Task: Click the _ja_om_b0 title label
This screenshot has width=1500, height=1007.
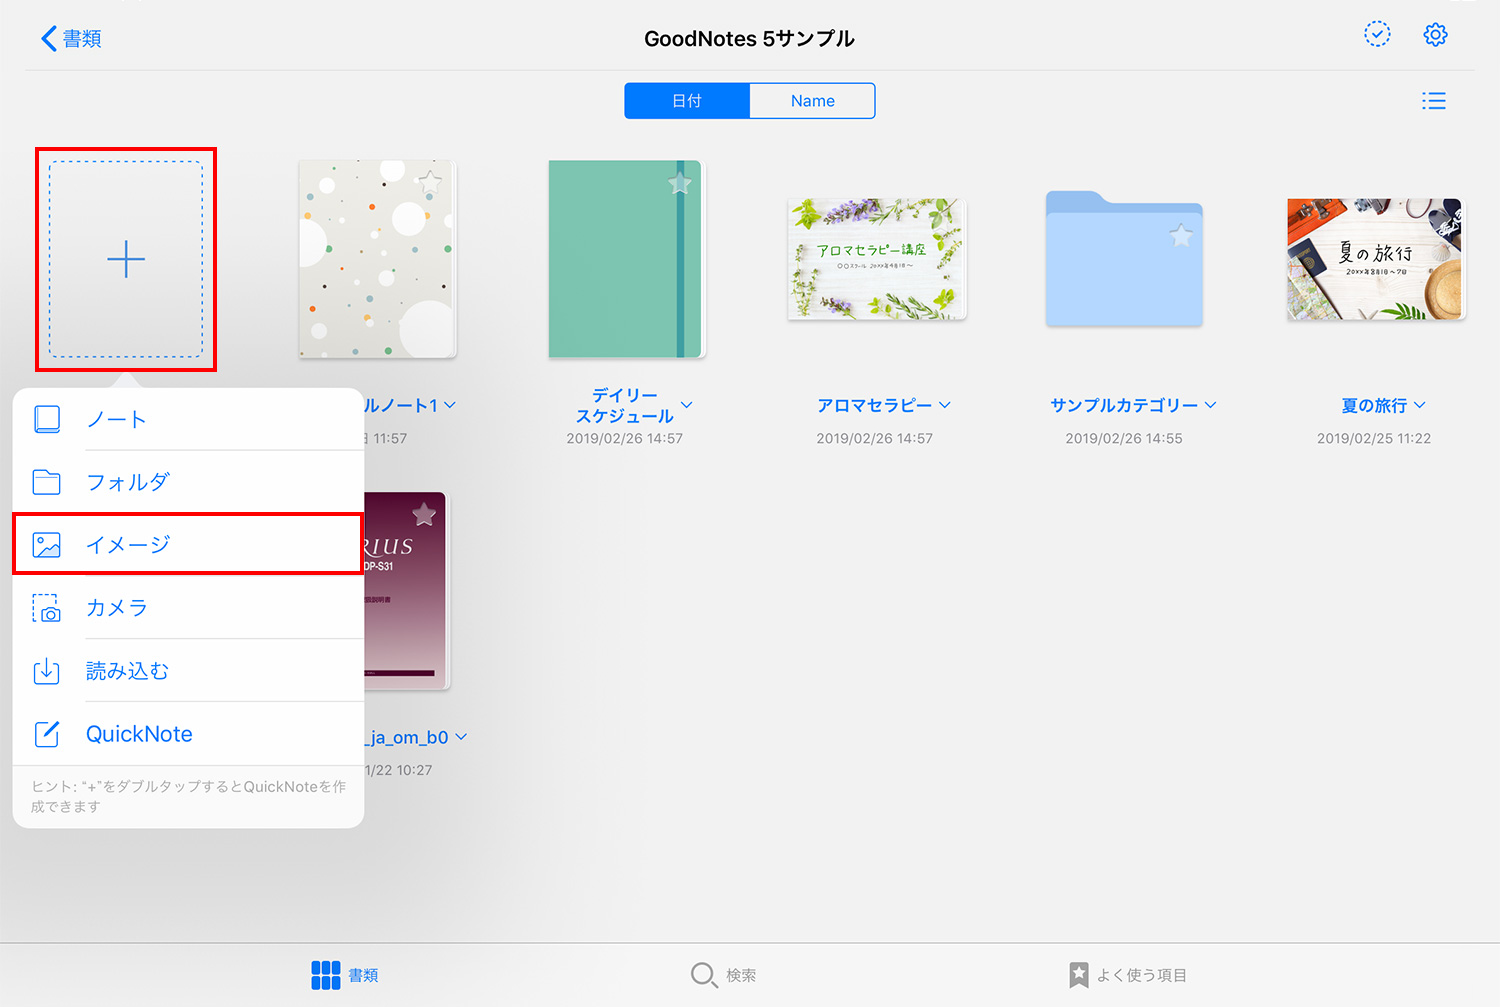Action: tap(407, 737)
